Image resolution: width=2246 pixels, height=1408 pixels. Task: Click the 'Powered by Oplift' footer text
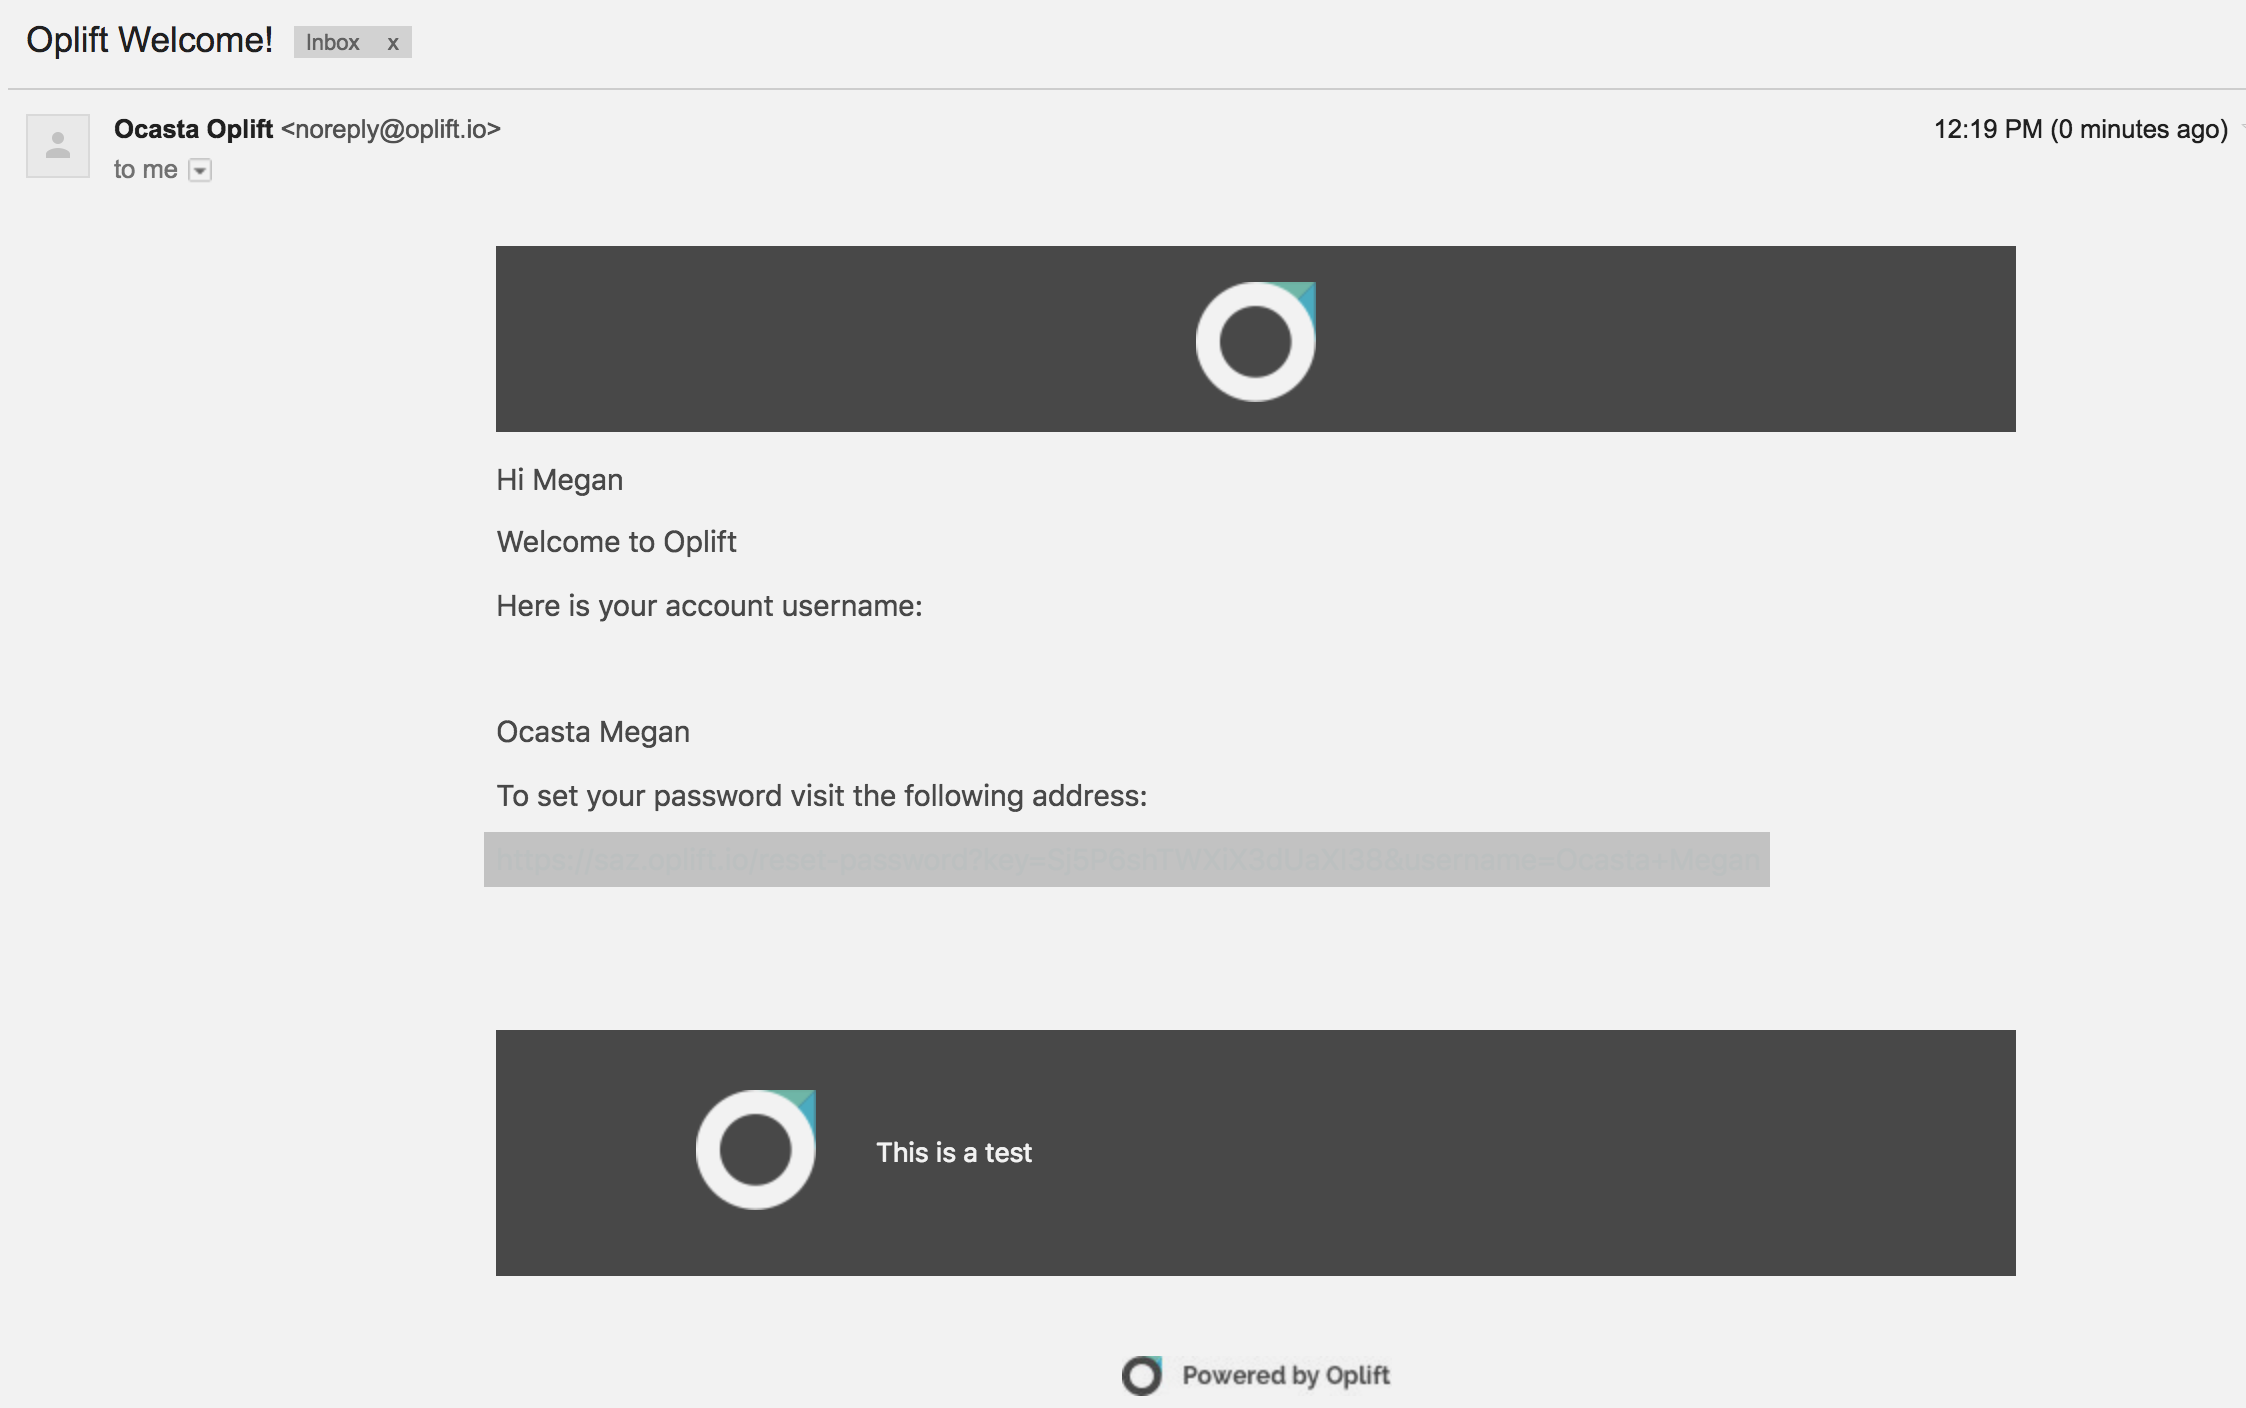[1285, 1375]
